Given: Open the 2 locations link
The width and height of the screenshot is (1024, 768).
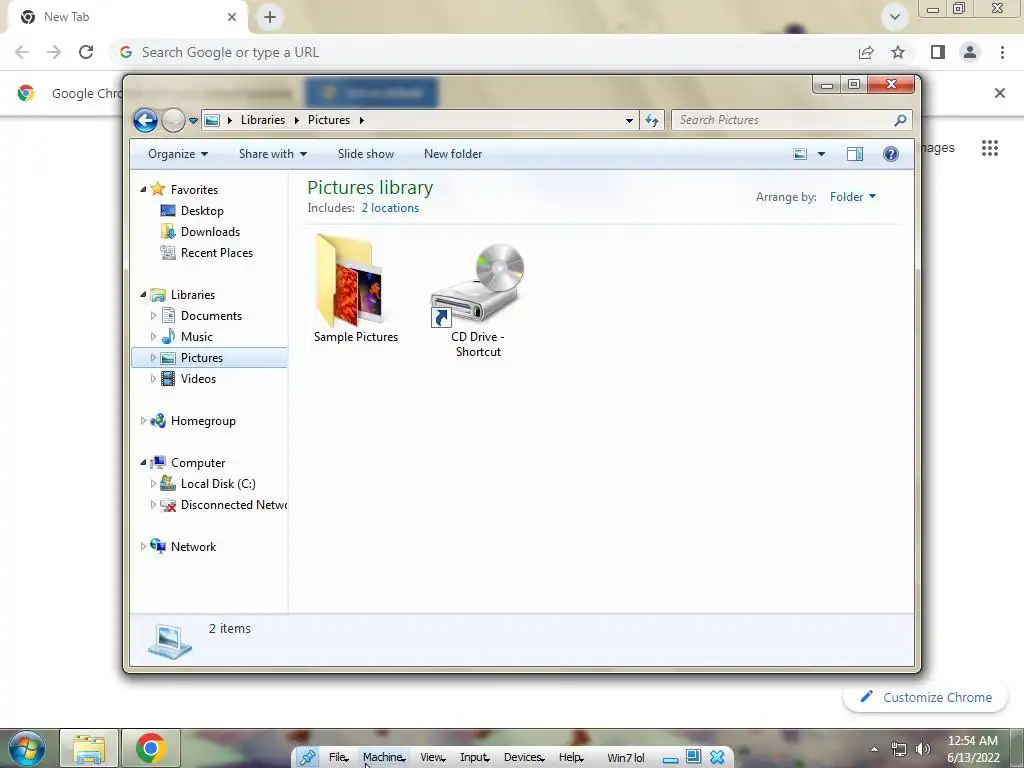Looking at the screenshot, I should [x=391, y=208].
